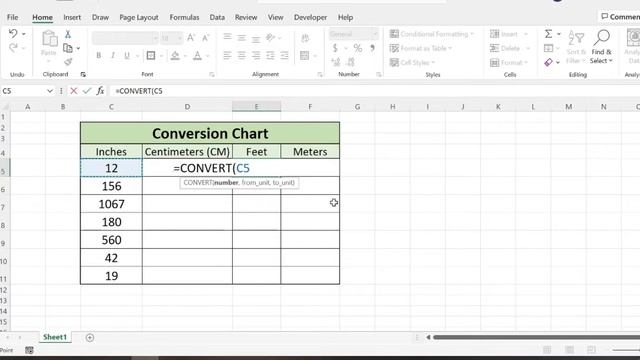The image size is (640, 360).
Task: Open Conditional Formatting dropdown
Action: (432, 34)
